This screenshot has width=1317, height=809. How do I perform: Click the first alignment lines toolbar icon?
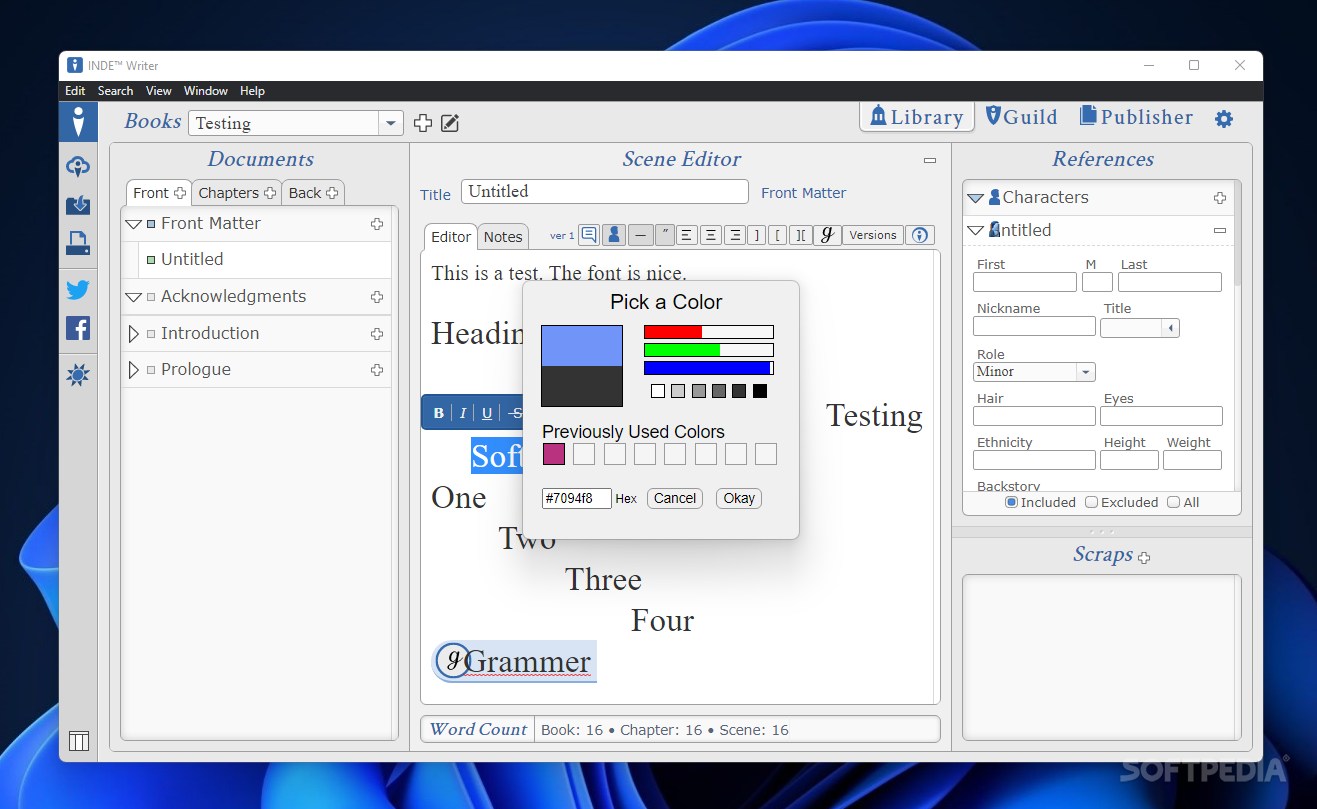(x=687, y=235)
